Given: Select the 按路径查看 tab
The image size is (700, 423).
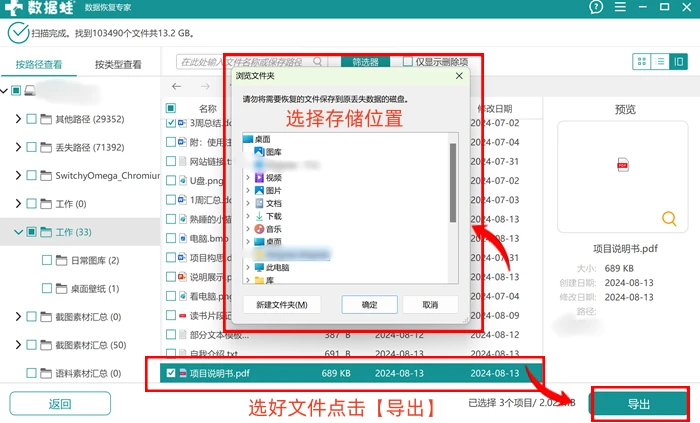Looking at the screenshot, I should 39,65.
